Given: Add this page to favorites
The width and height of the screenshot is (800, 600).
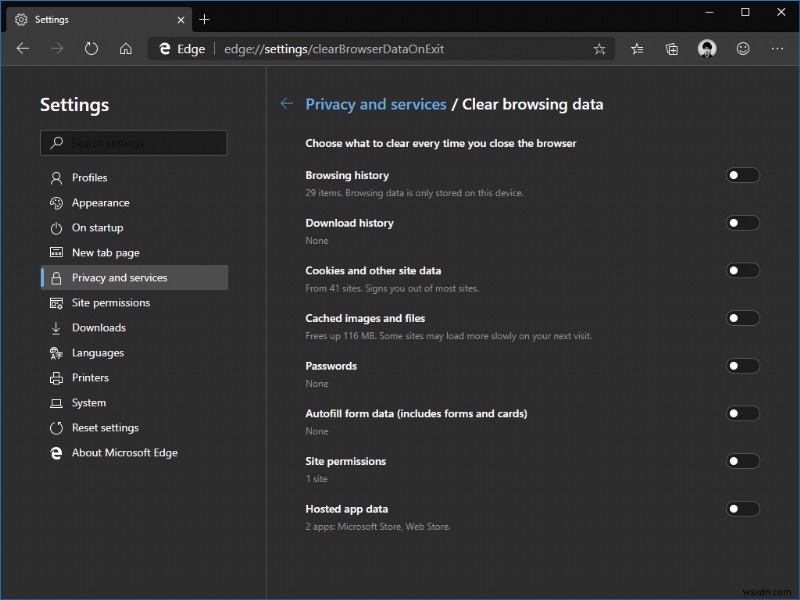Looking at the screenshot, I should [598, 48].
